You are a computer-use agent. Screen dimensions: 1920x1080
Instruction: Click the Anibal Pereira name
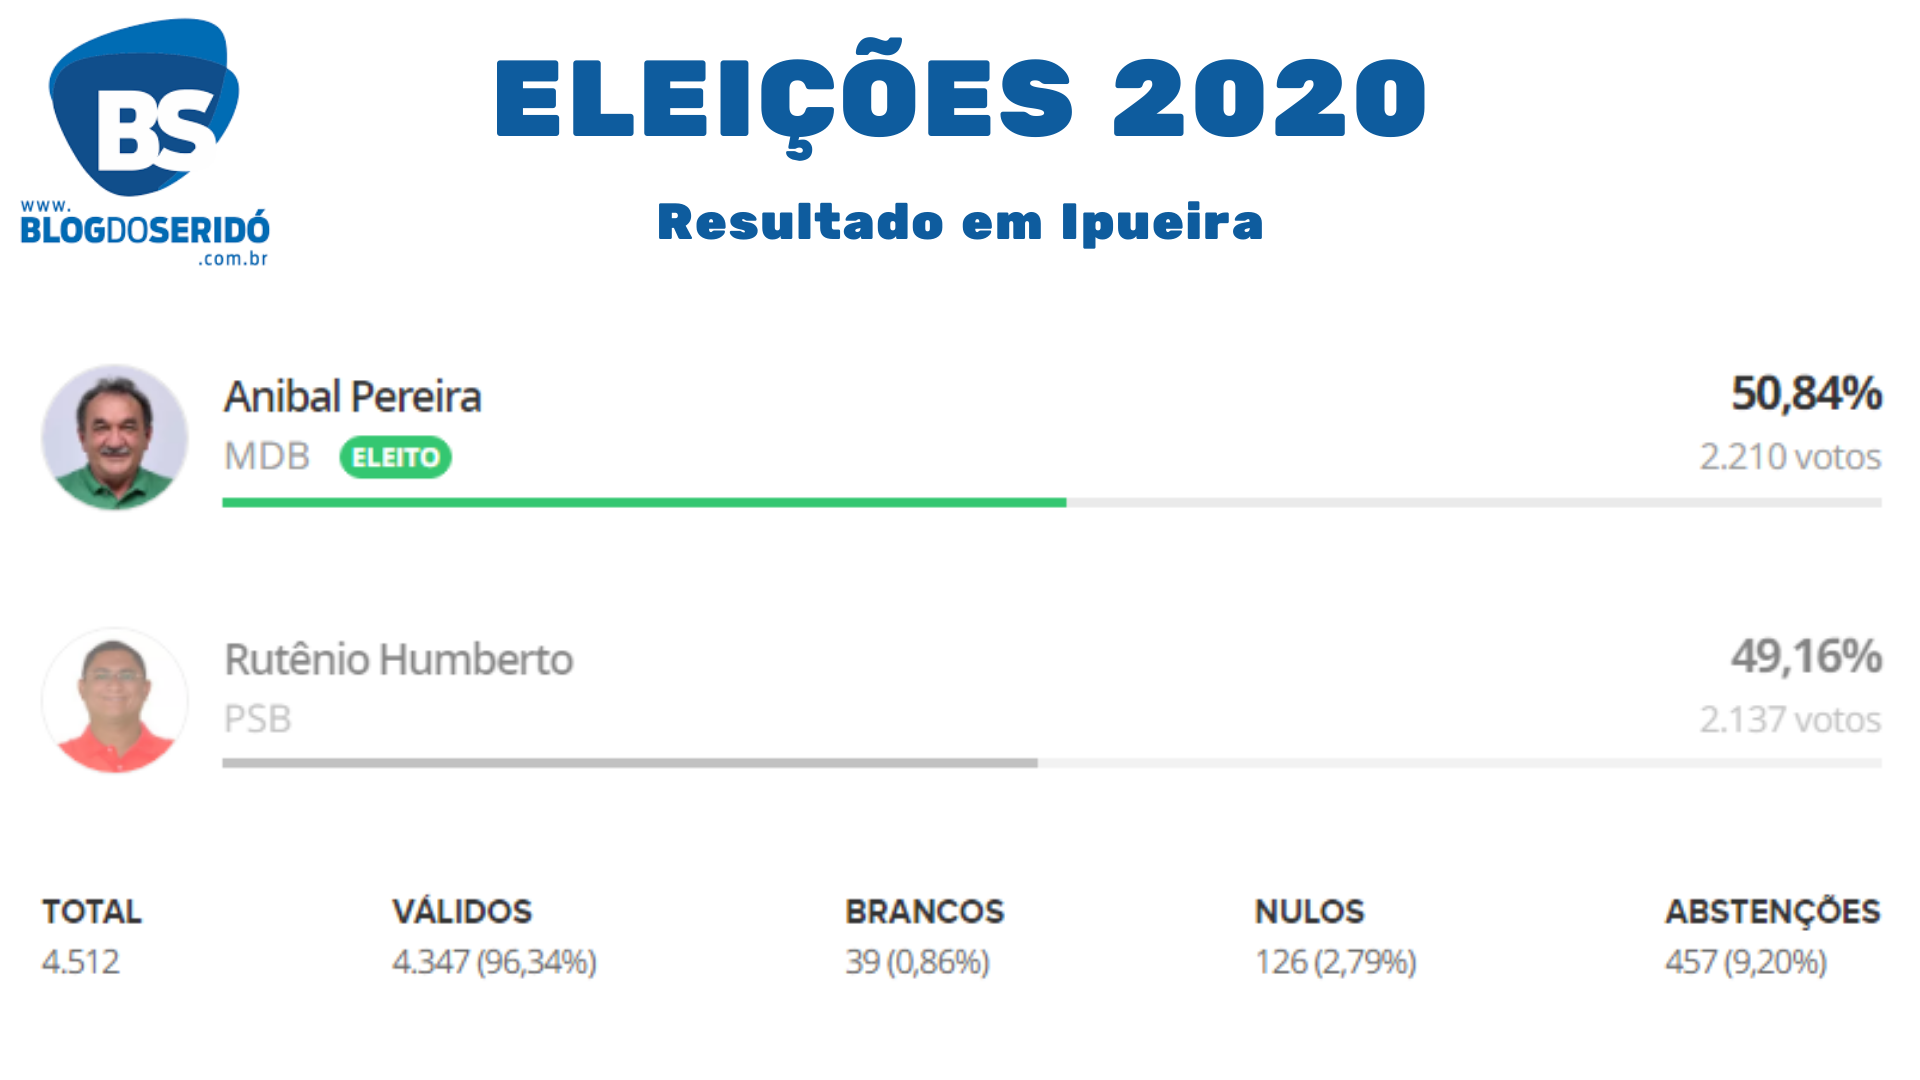coord(352,397)
